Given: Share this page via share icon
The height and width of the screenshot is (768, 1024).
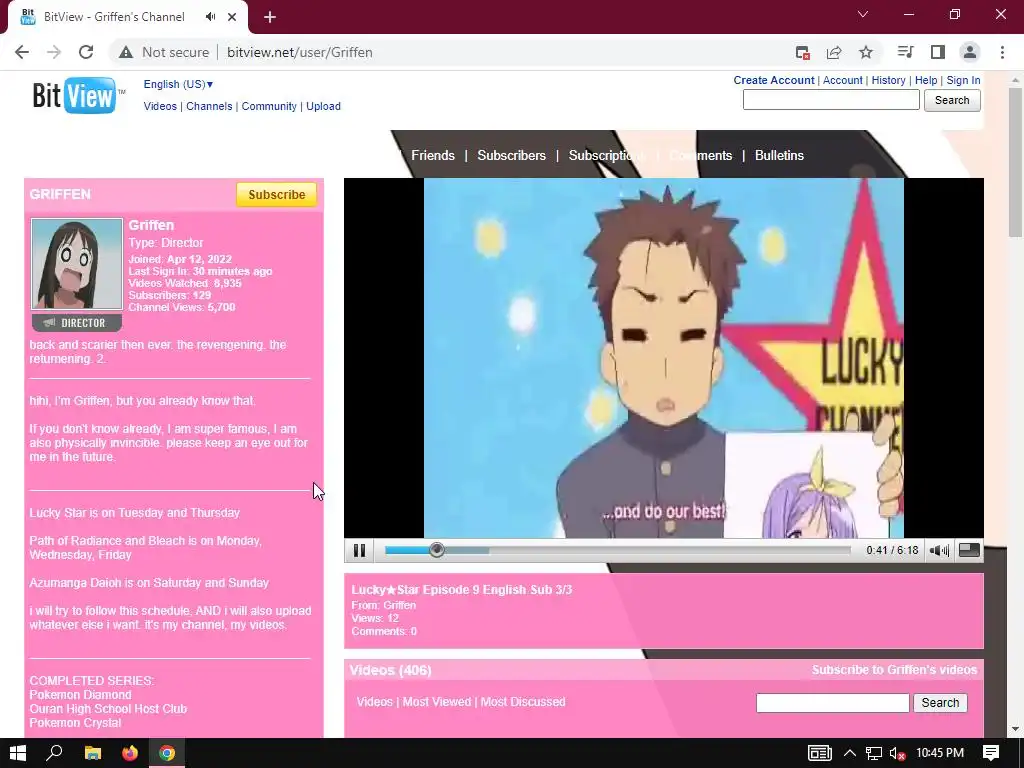Looking at the screenshot, I should click(x=834, y=52).
